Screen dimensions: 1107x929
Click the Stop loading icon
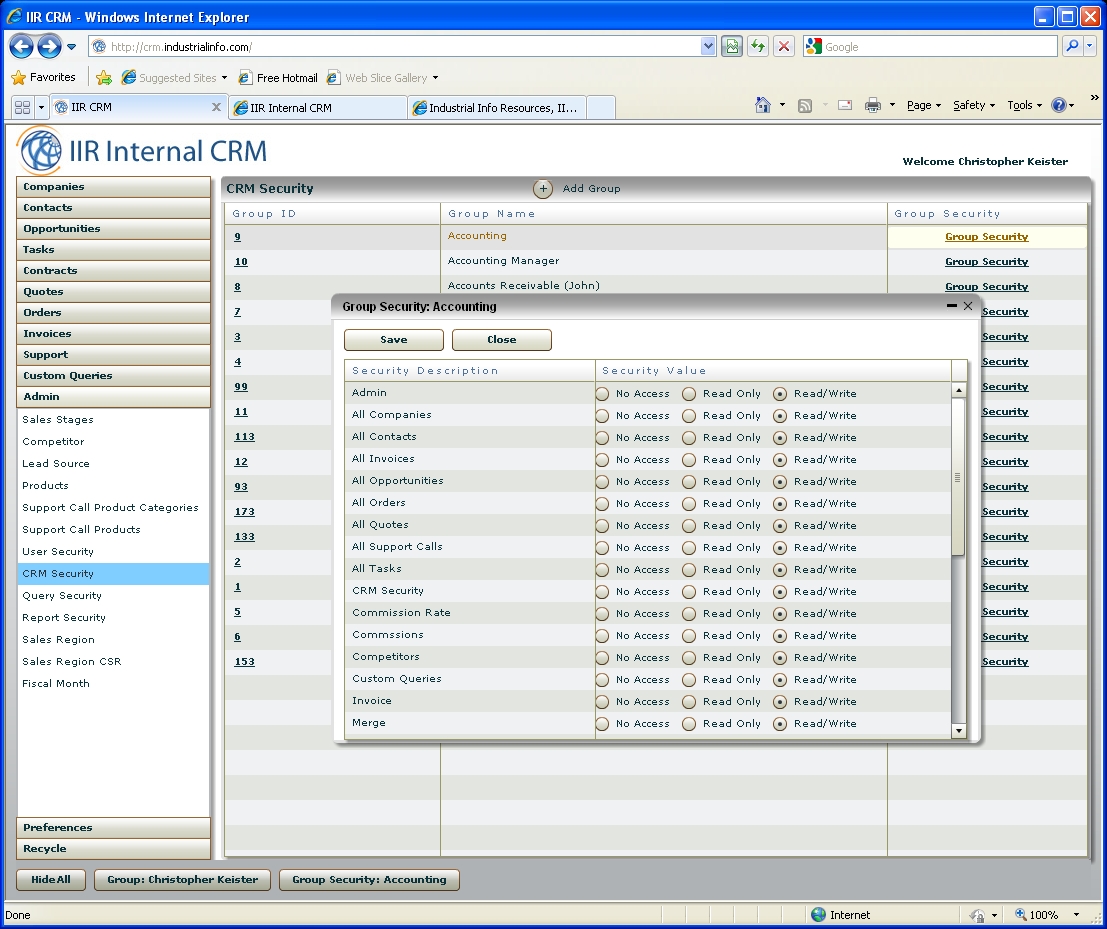tap(784, 47)
